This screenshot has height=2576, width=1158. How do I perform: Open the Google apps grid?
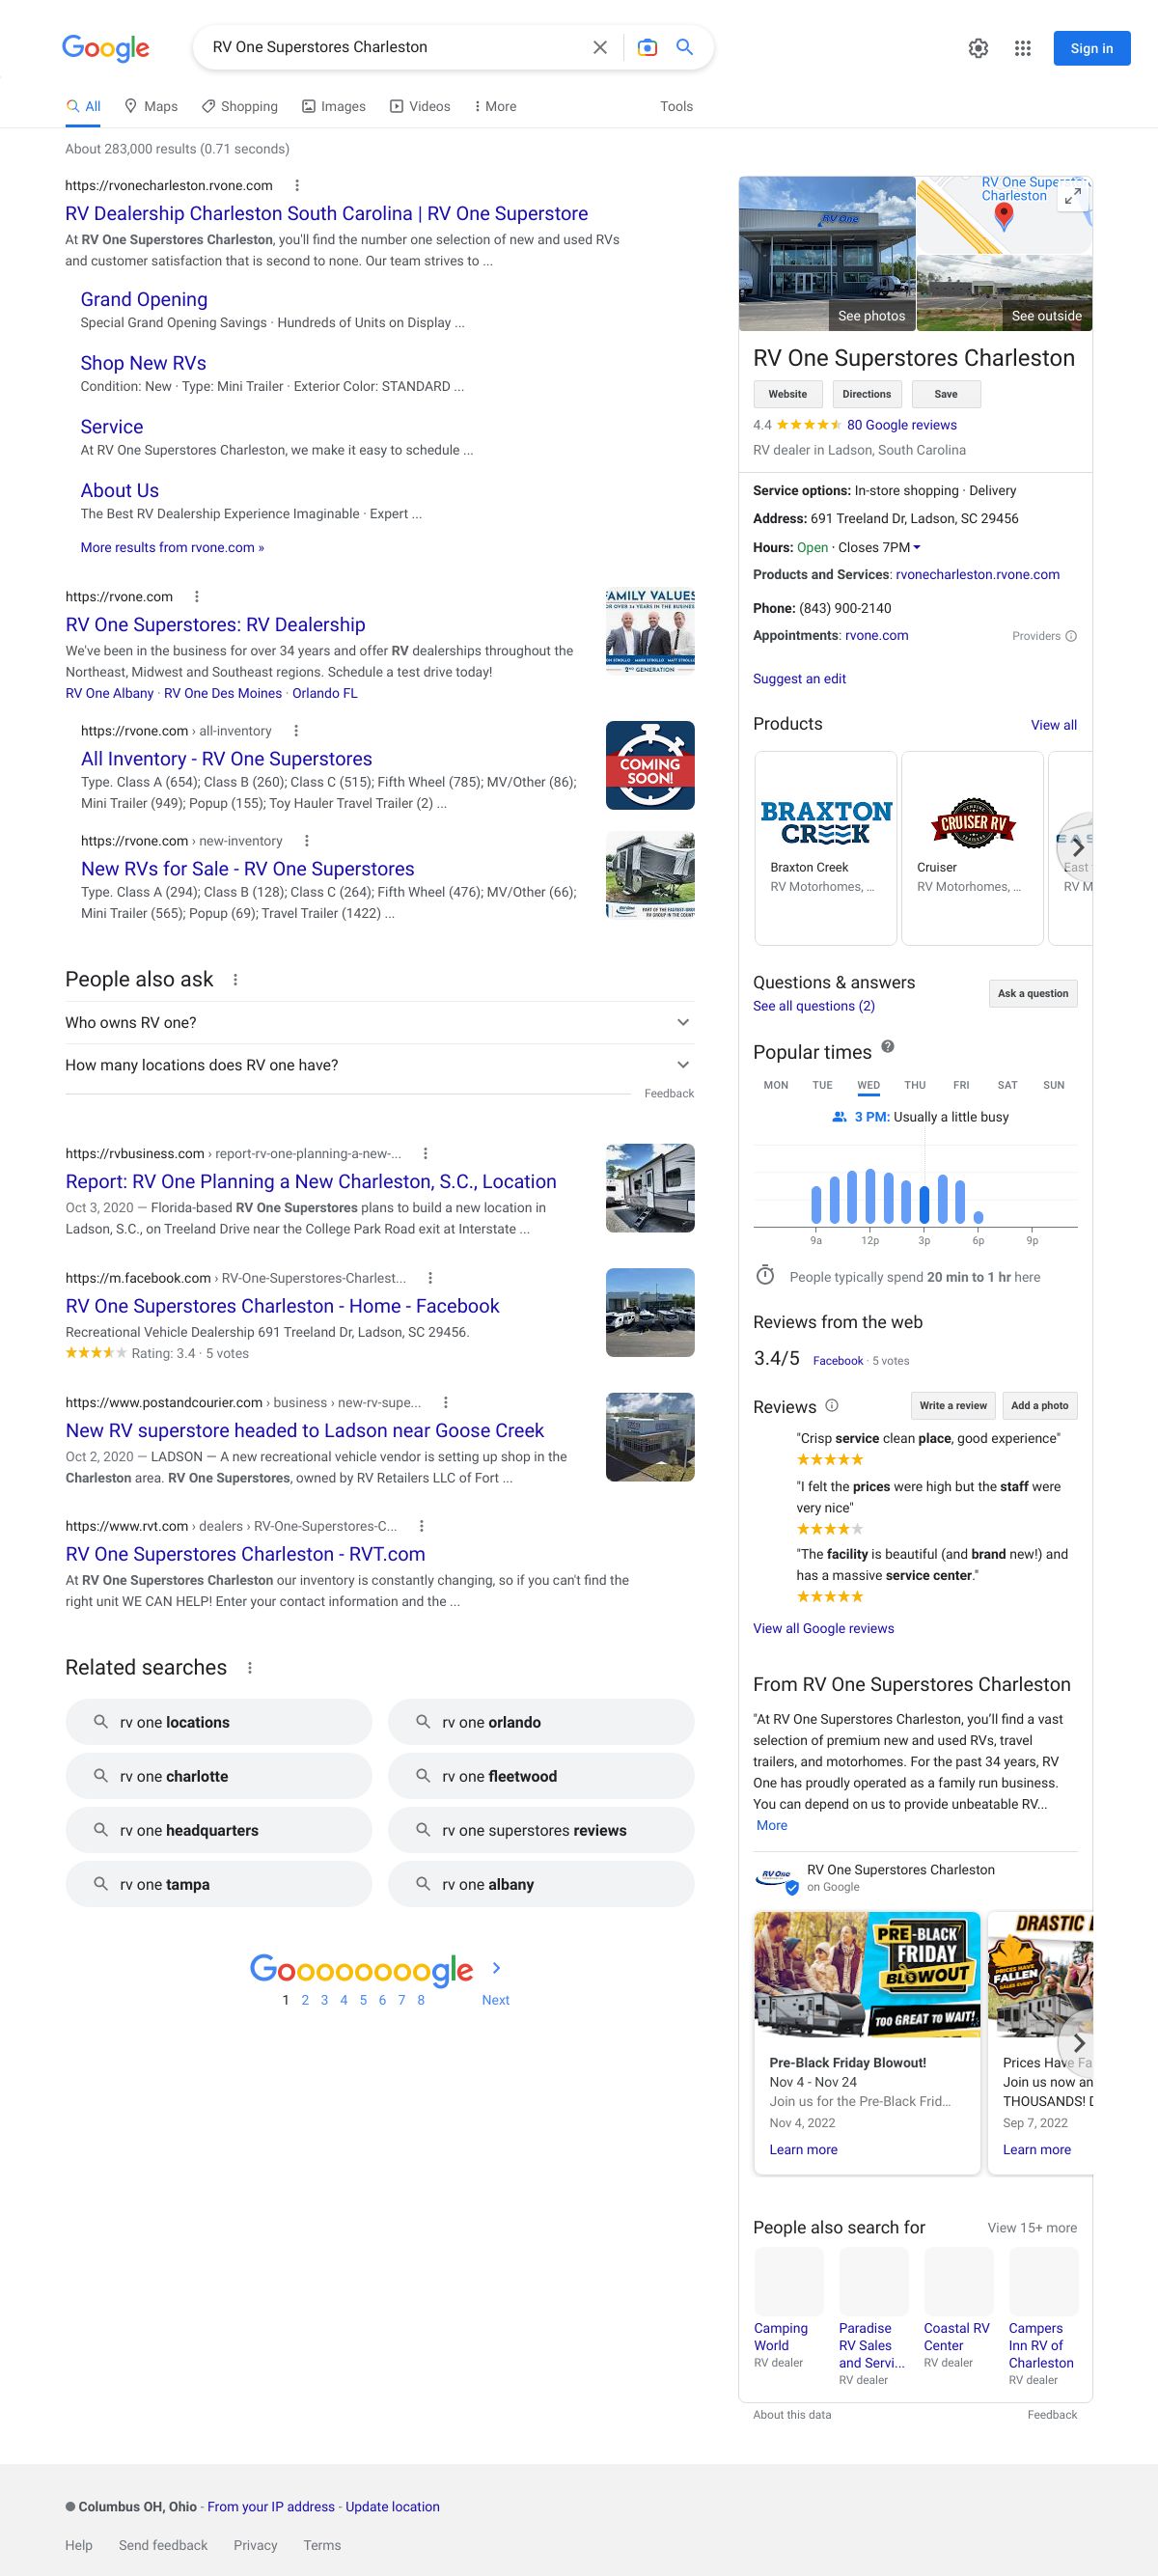(1022, 48)
